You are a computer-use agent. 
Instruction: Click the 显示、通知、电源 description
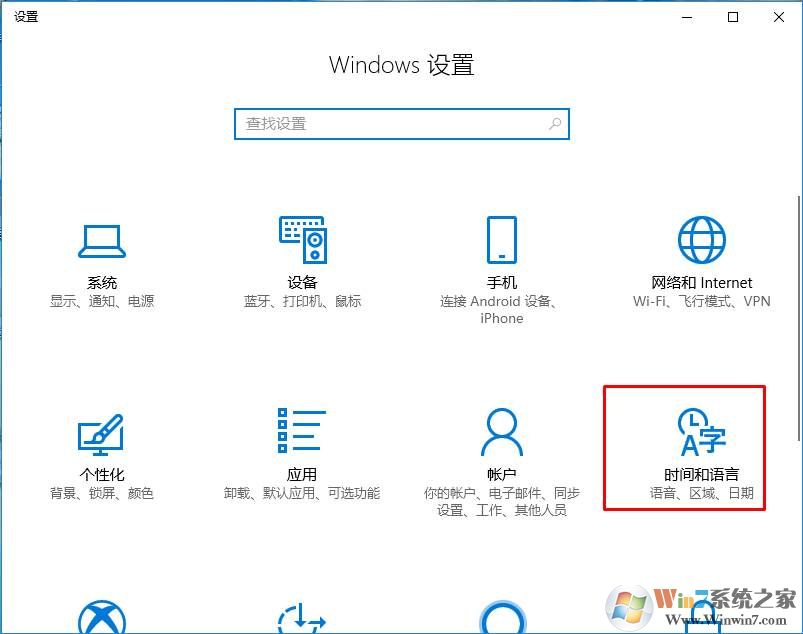102,301
